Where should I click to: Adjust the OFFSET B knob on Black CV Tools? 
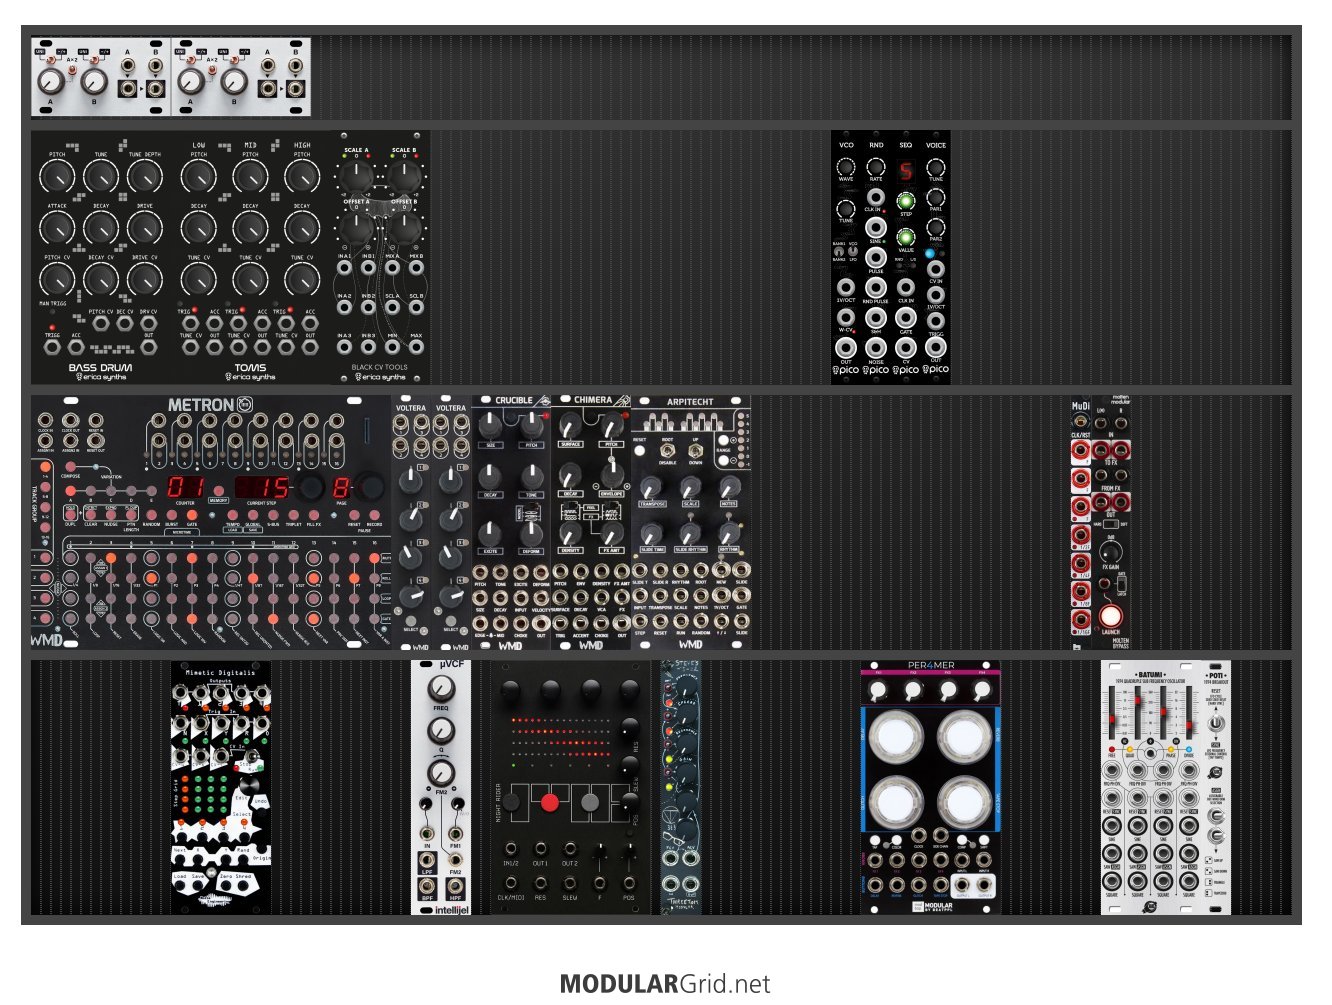(x=405, y=228)
